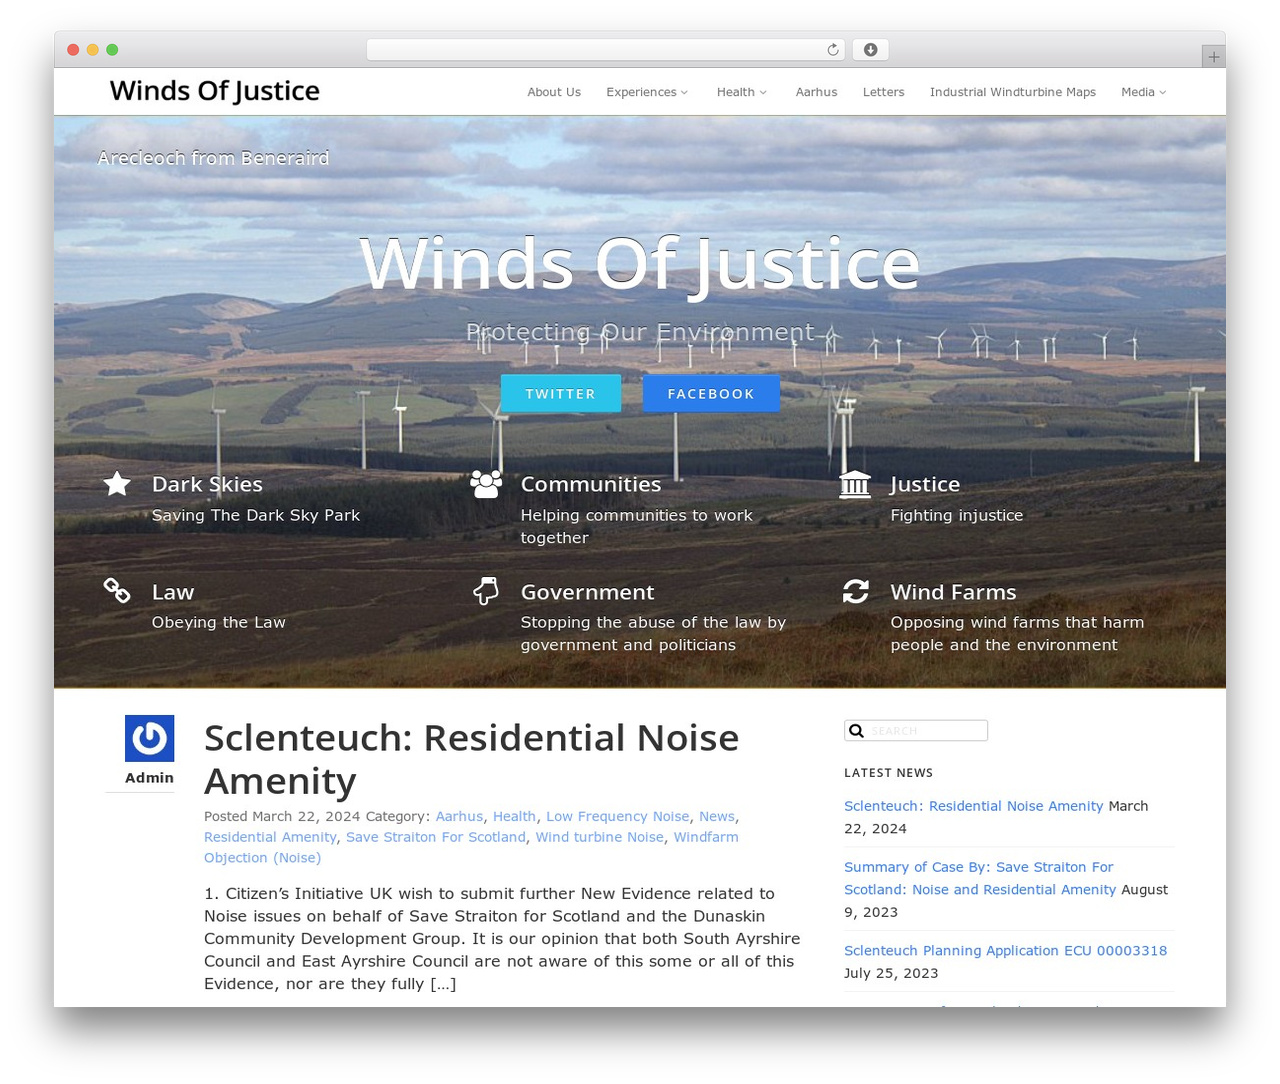Click the Communities heading in hero
This screenshot has width=1280, height=1084.
tap(591, 484)
